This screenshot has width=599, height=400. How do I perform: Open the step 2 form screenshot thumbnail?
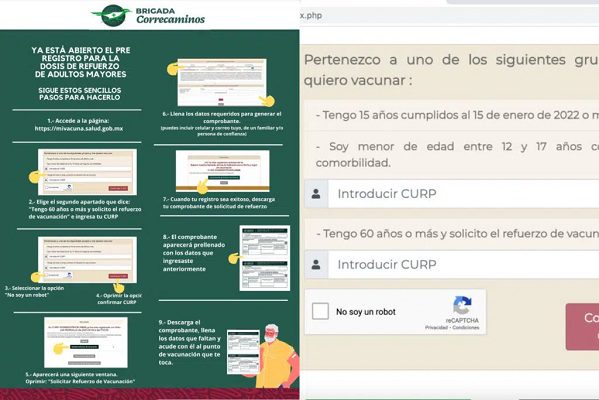87,172
